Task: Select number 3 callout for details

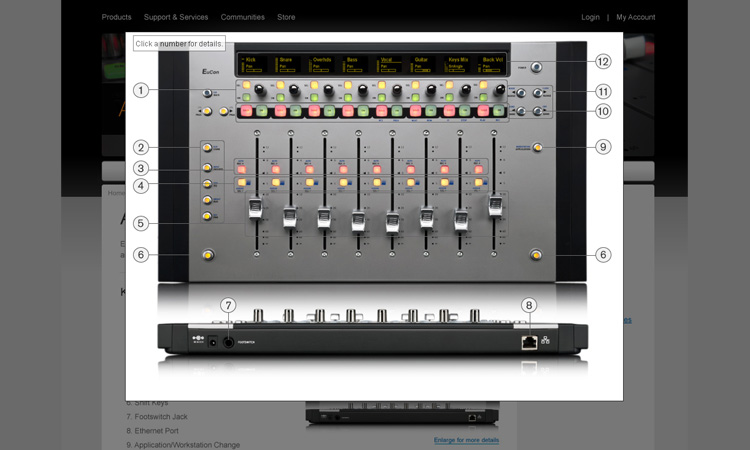Action: pyautogui.click(x=141, y=168)
